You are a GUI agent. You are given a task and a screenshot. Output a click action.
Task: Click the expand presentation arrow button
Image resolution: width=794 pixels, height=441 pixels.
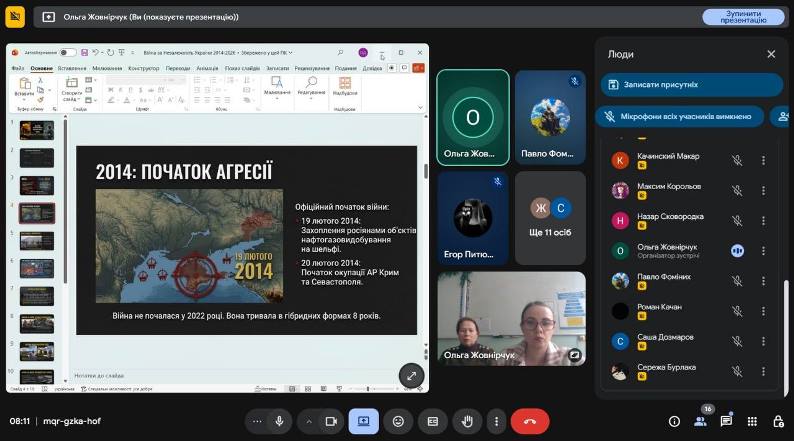pyautogui.click(x=411, y=376)
